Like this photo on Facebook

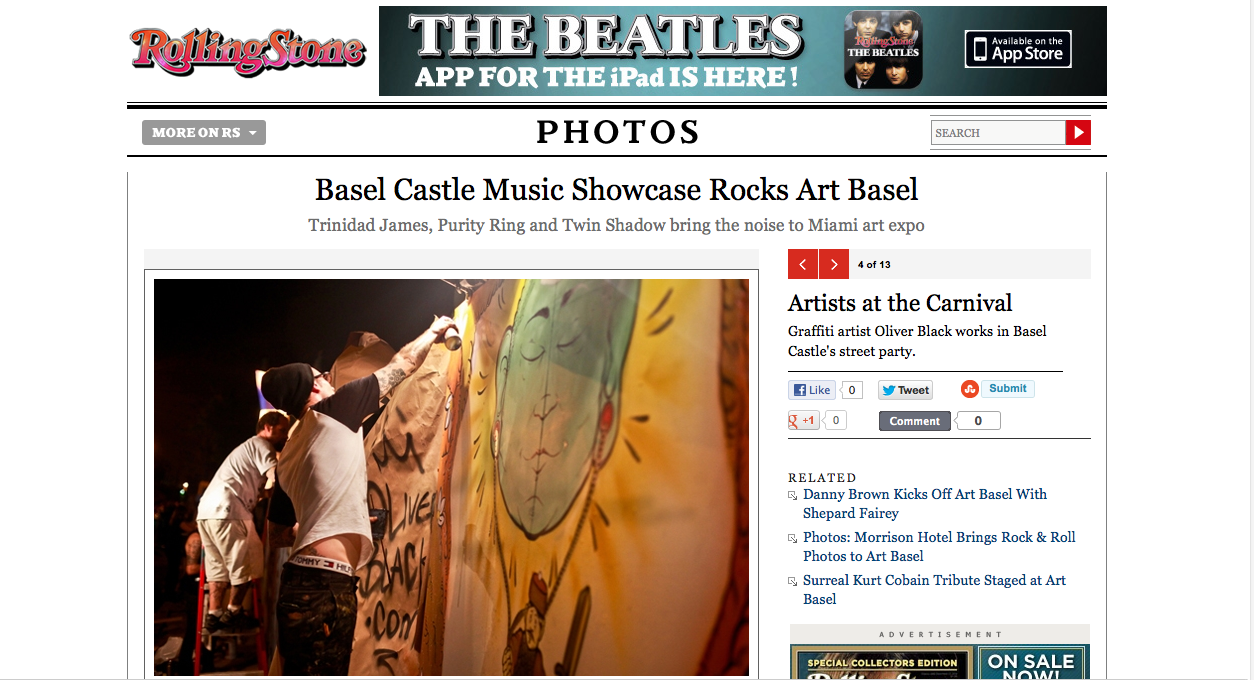point(812,390)
